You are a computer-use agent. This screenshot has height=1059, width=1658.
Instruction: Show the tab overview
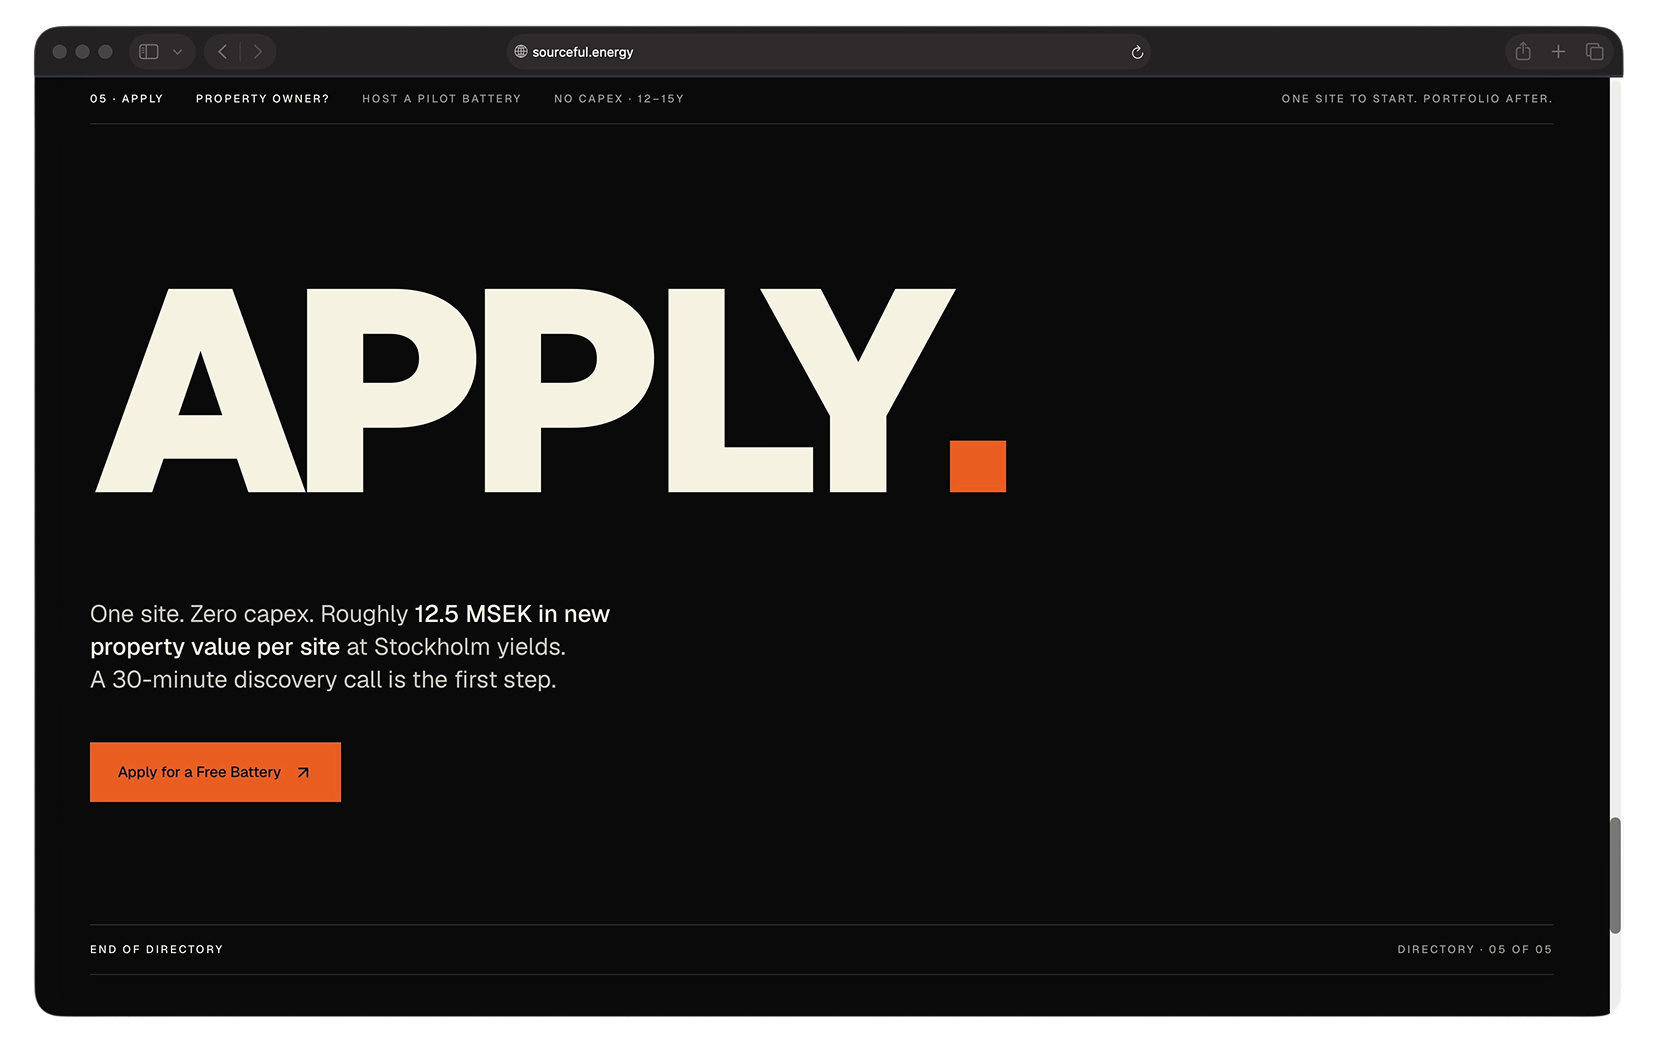coord(1595,50)
